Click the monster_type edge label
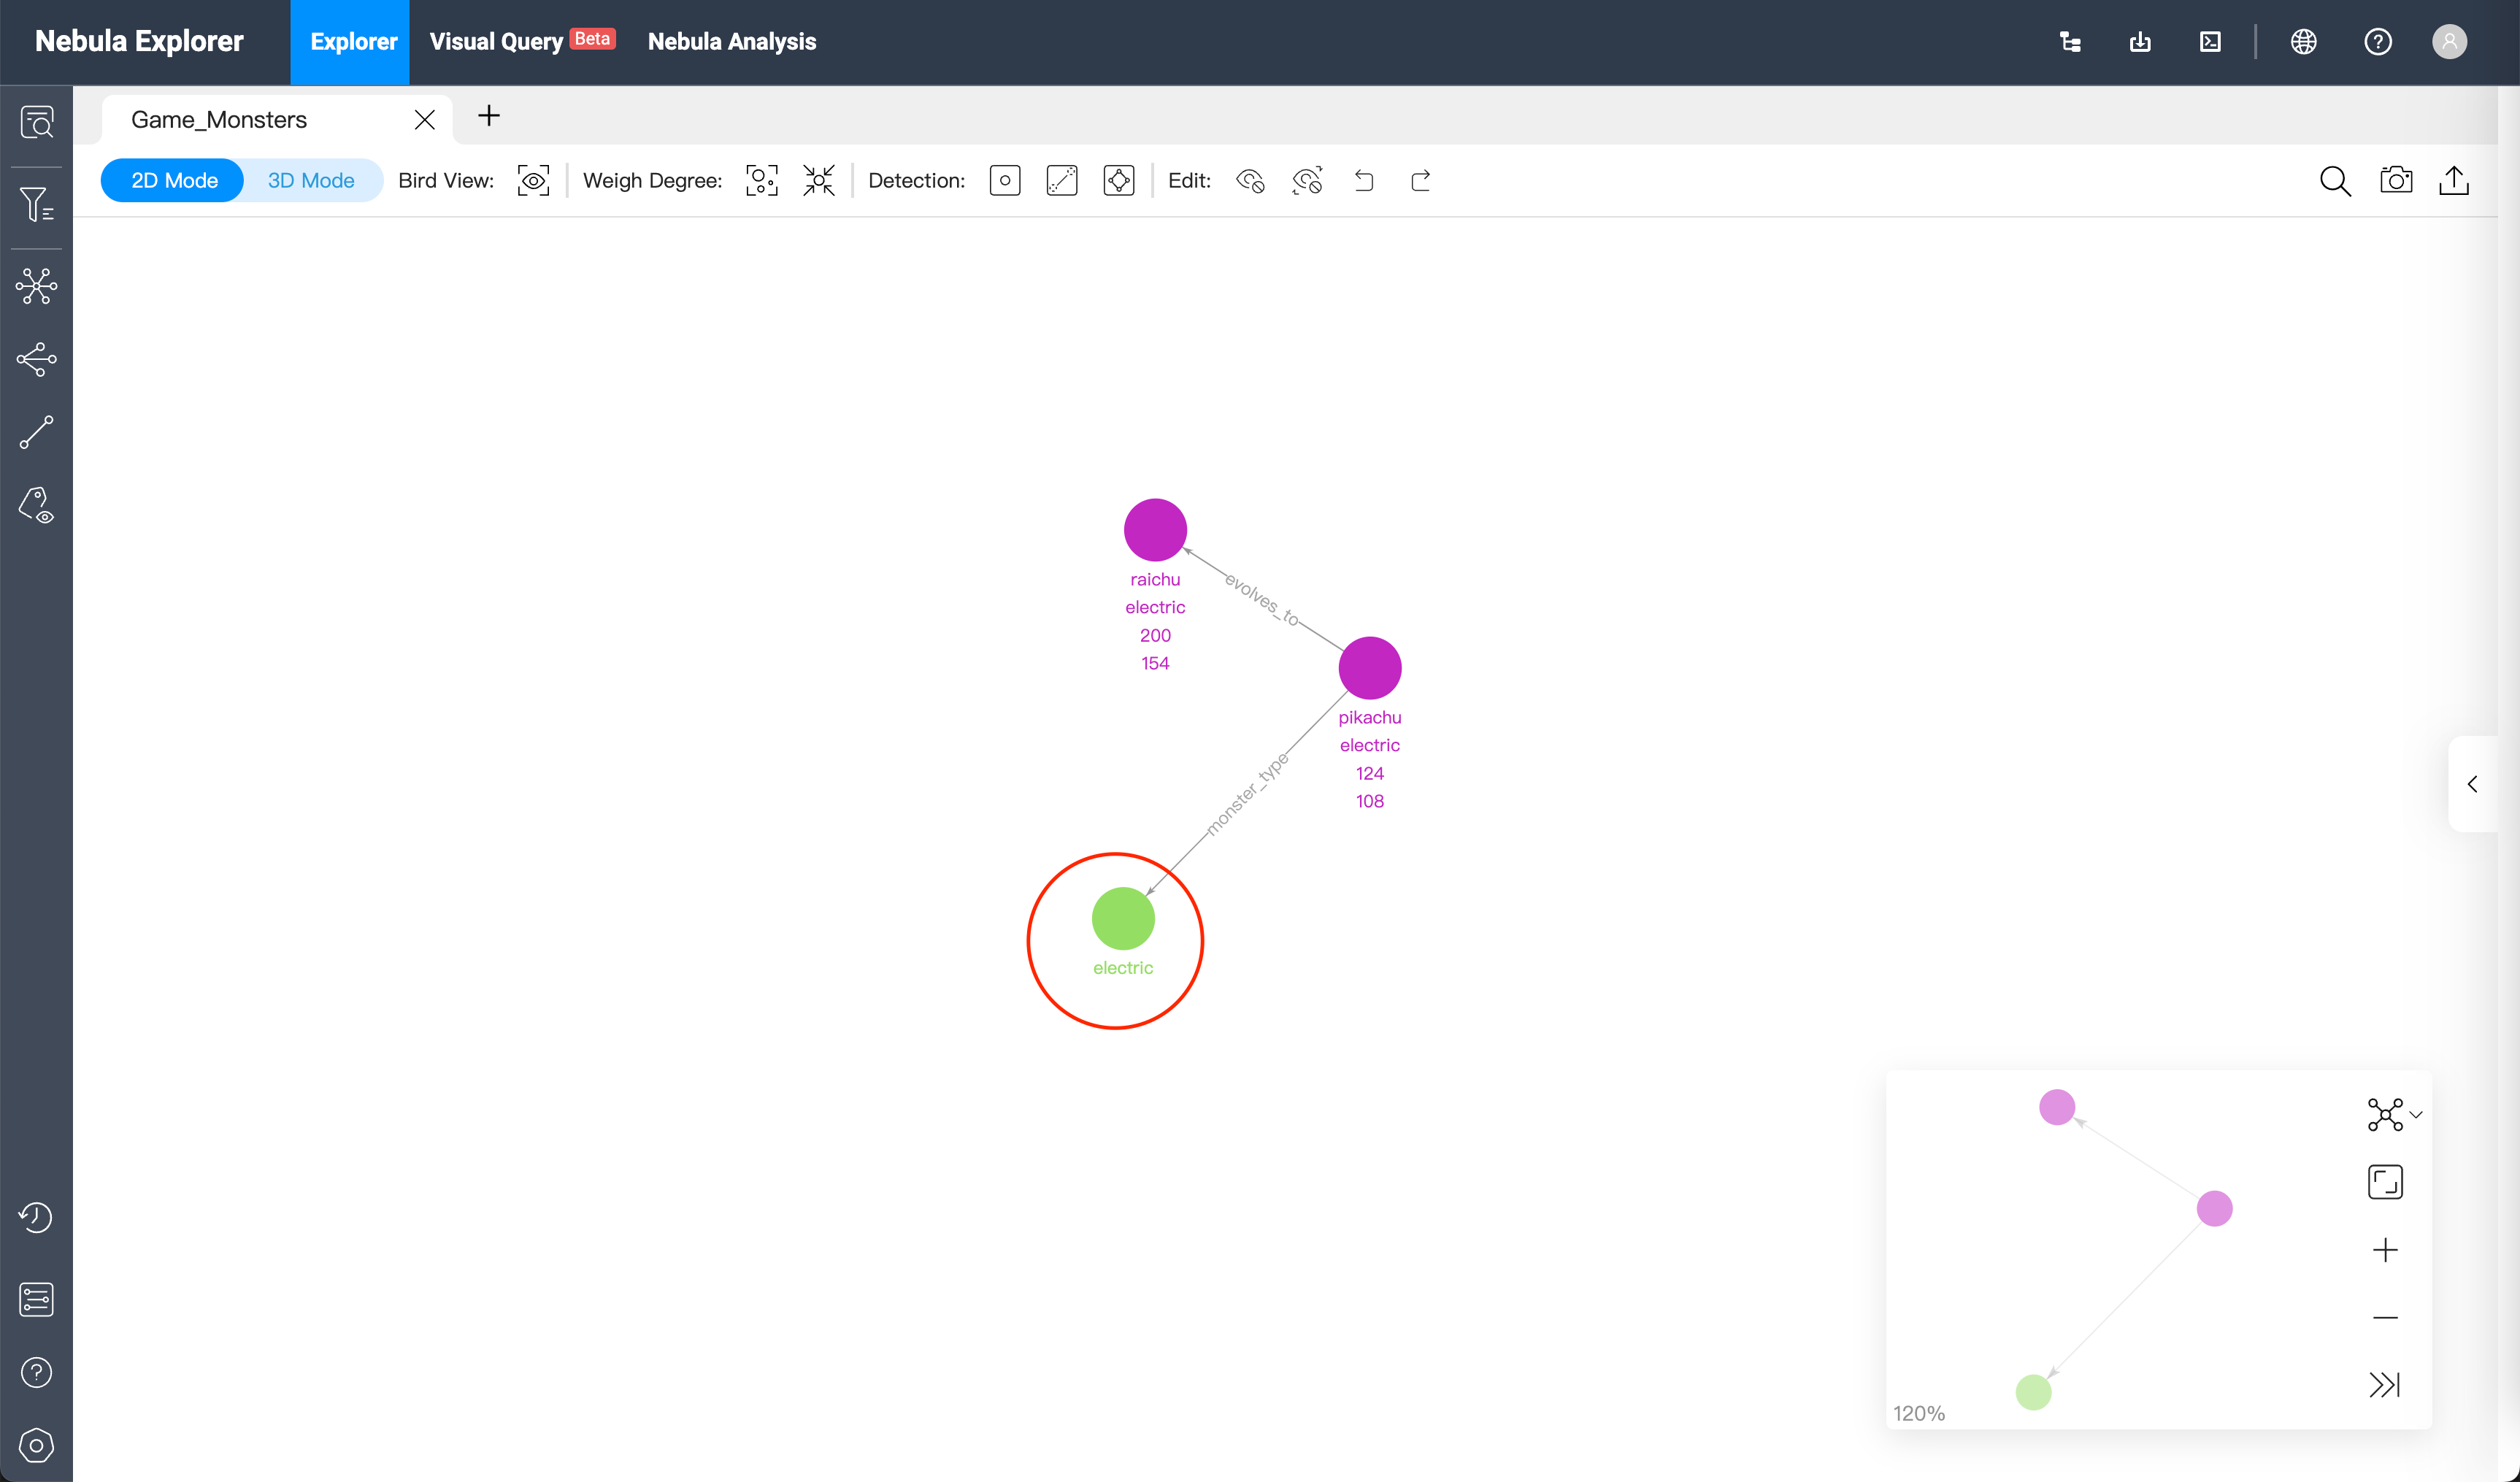The image size is (2520, 1482). 1247,794
